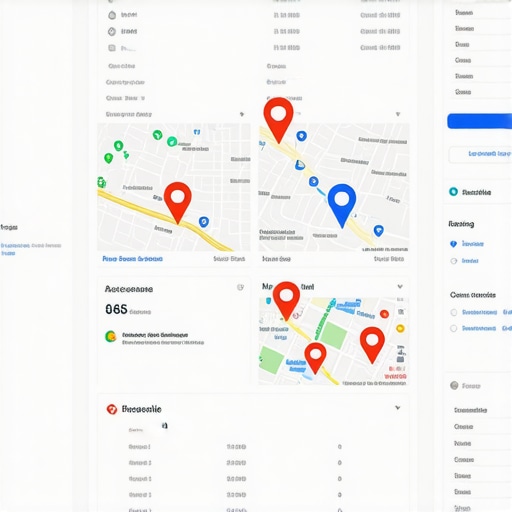Image resolution: width=512 pixels, height=512 pixels.
Task: Collapse the red-icon section using its chevron
Action: coord(398,408)
